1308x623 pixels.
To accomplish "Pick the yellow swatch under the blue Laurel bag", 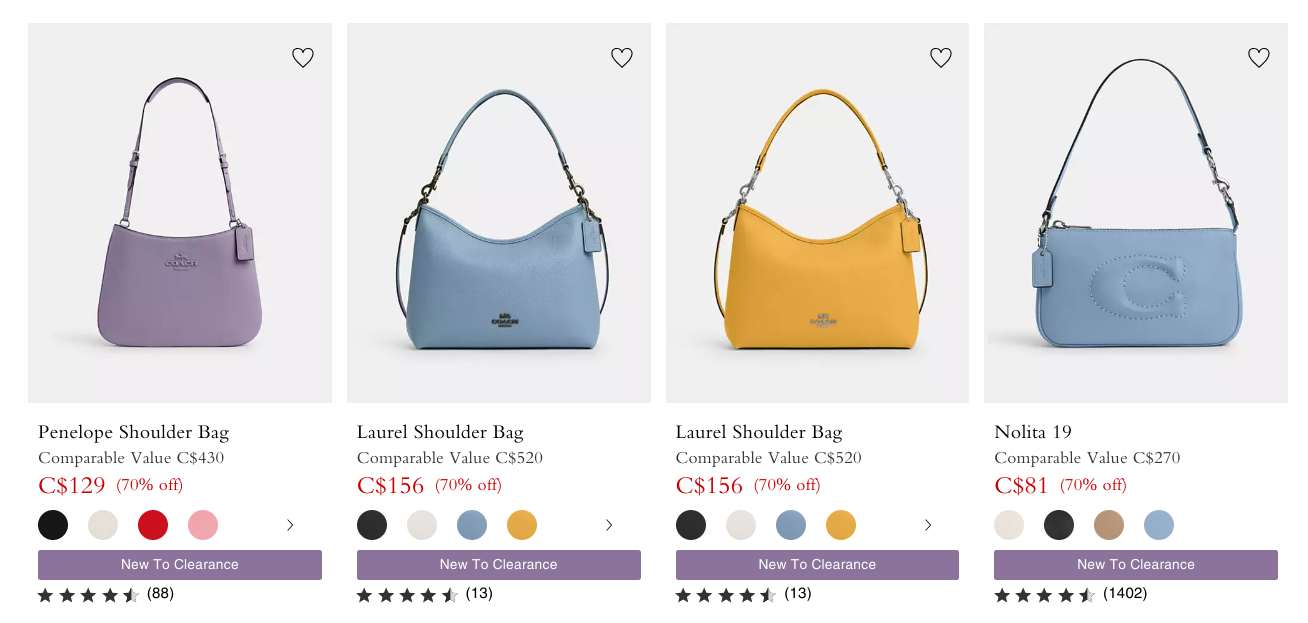I will coord(522,524).
